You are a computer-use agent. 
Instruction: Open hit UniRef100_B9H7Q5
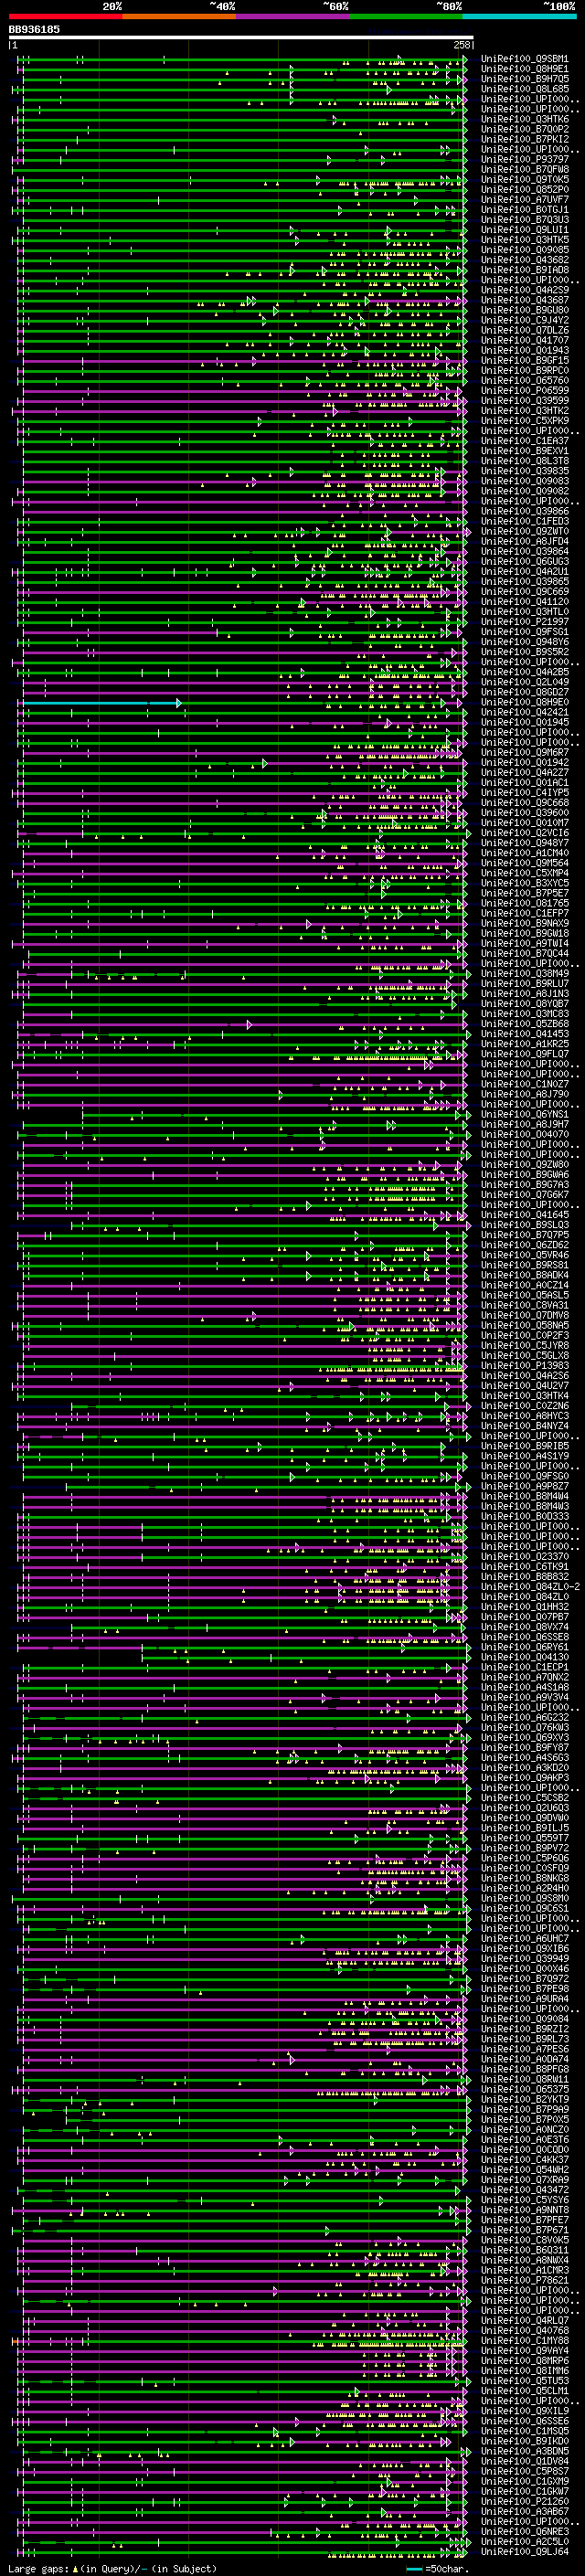[524, 79]
